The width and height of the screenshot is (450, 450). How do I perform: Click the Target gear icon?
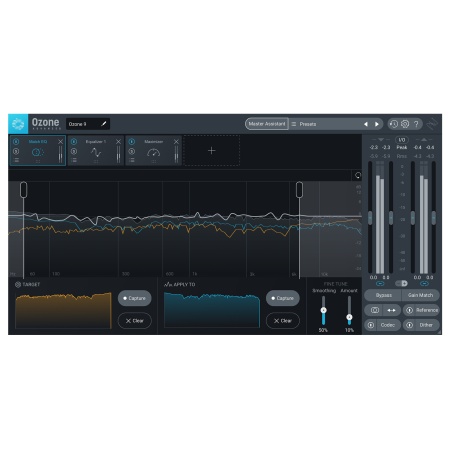(x=18, y=284)
